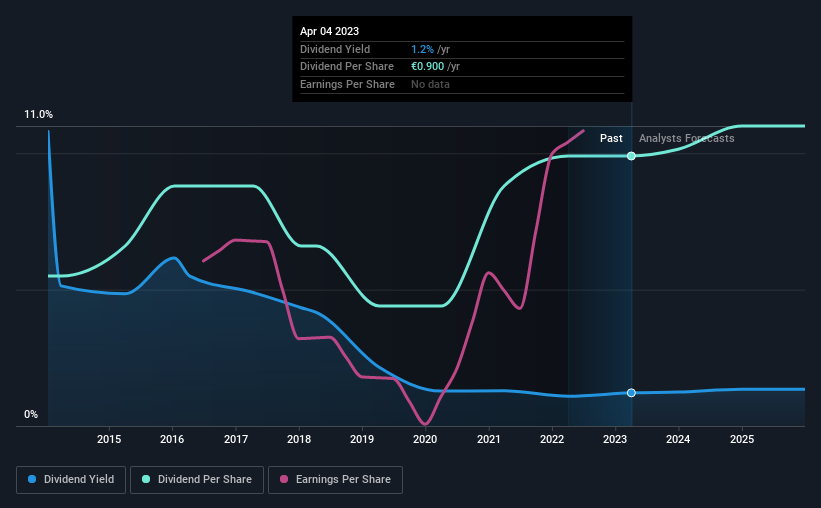This screenshot has height=508, width=821.
Task: Click the 0% y-axis label
Action: tap(31, 415)
